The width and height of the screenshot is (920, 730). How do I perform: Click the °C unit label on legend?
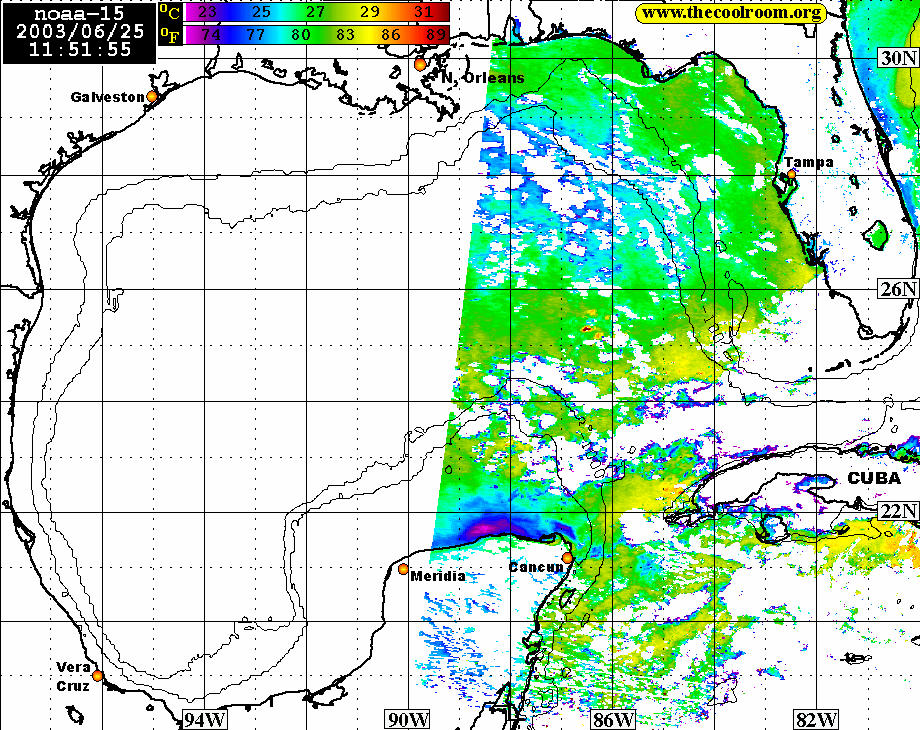click(170, 12)
